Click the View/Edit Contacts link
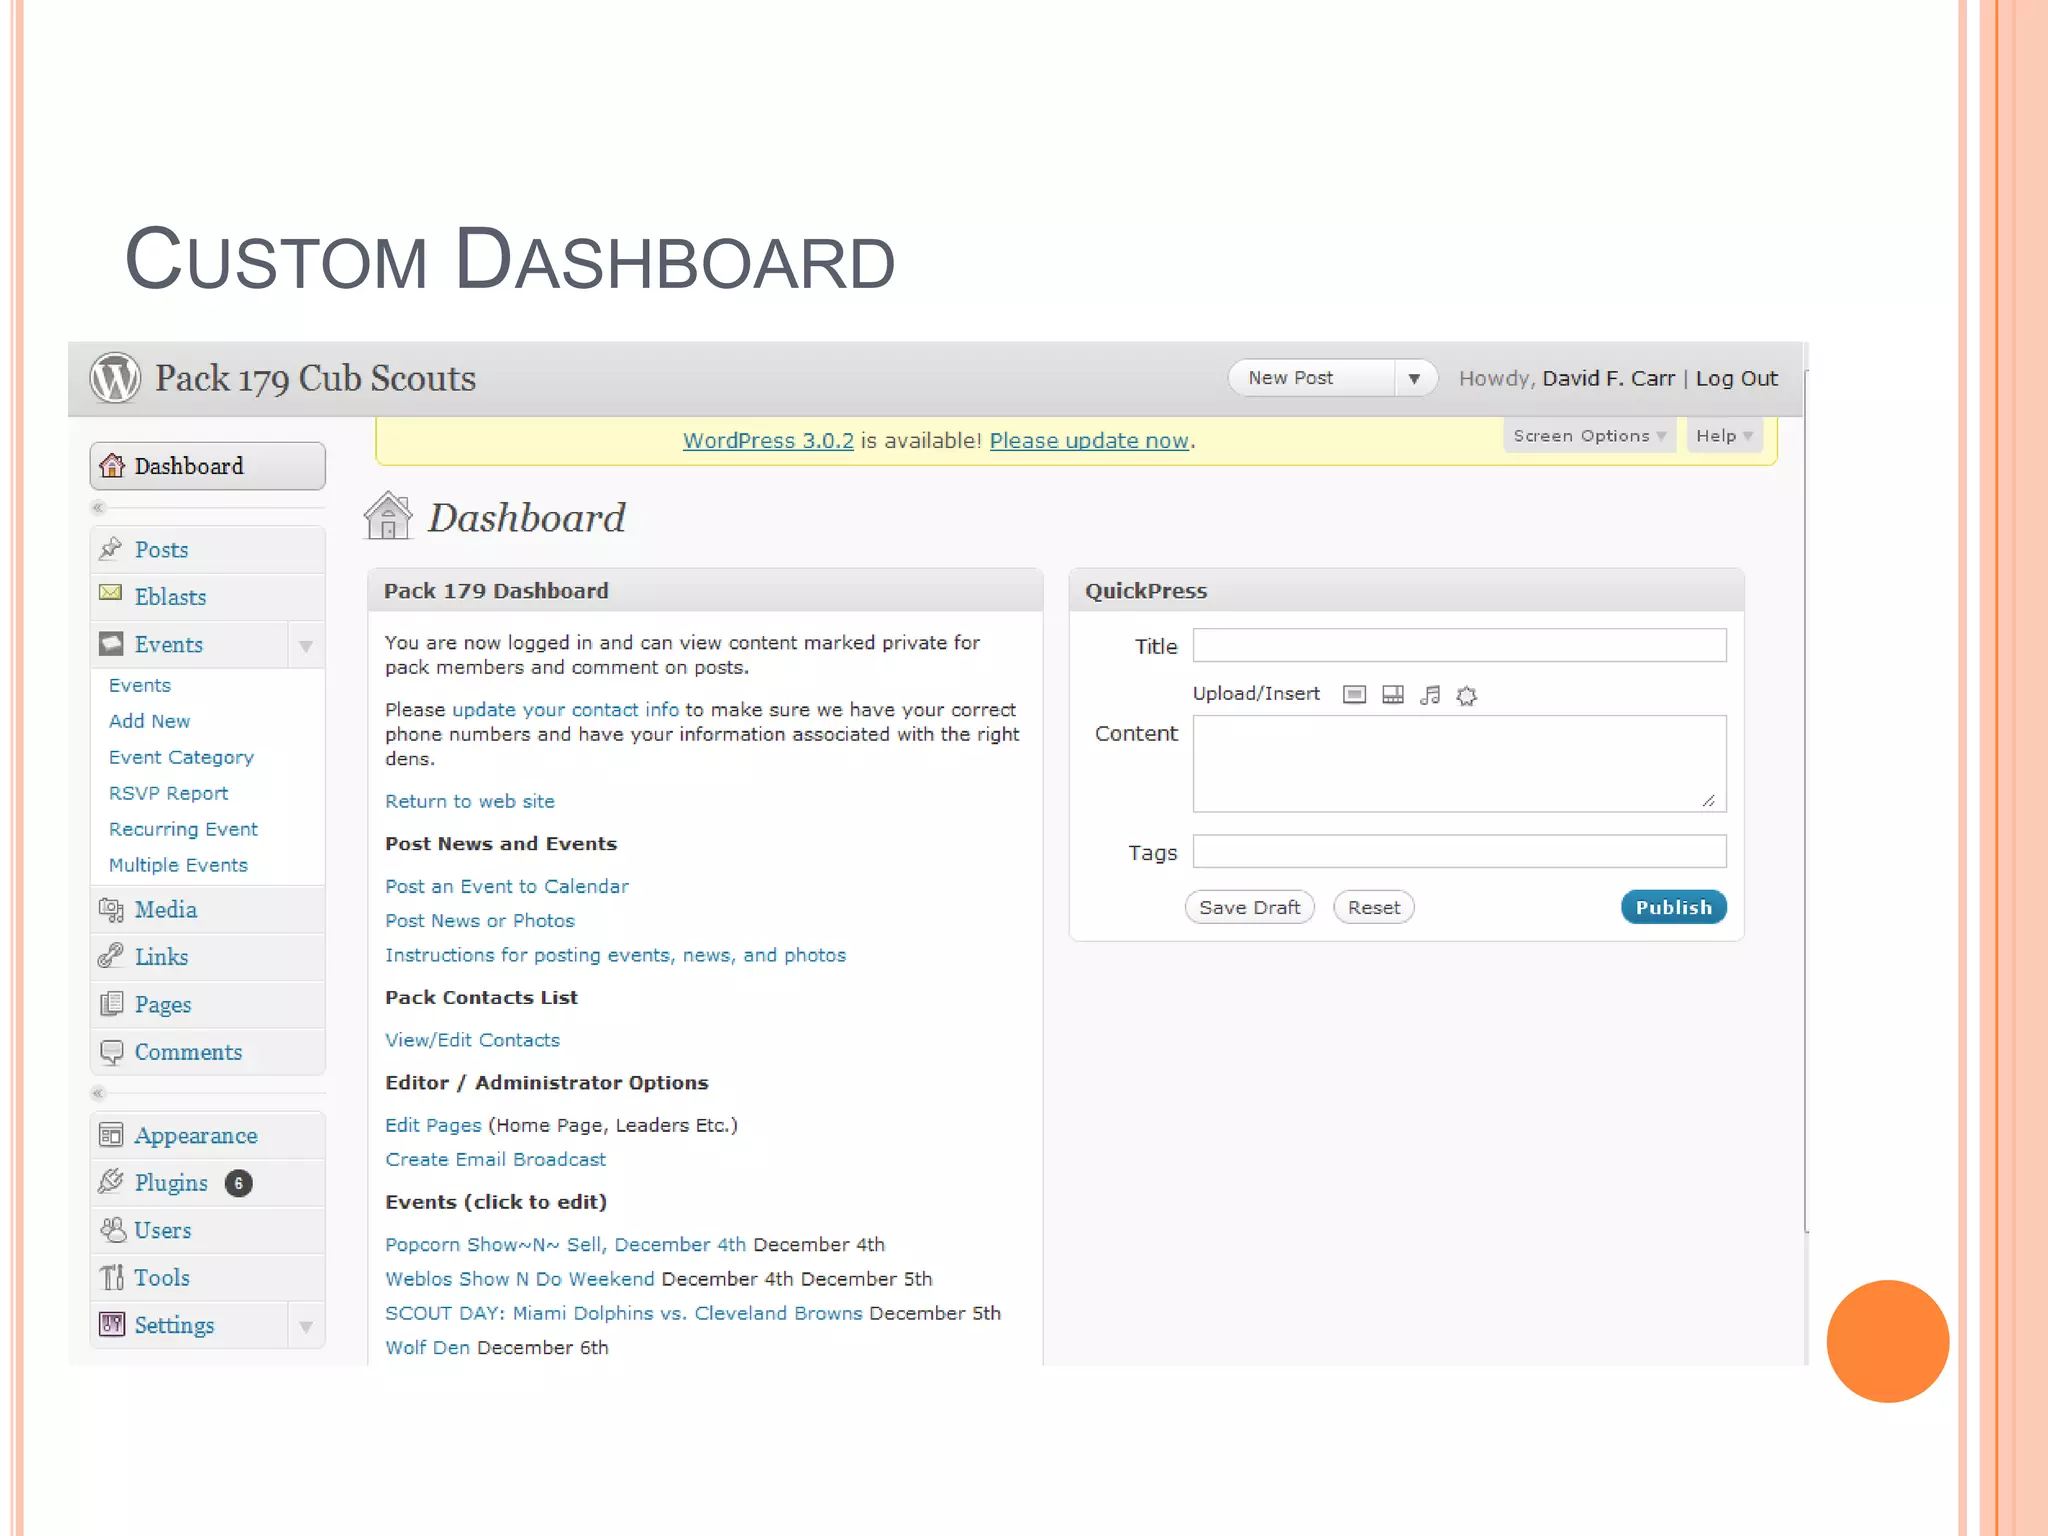 tap(472, 1040)
